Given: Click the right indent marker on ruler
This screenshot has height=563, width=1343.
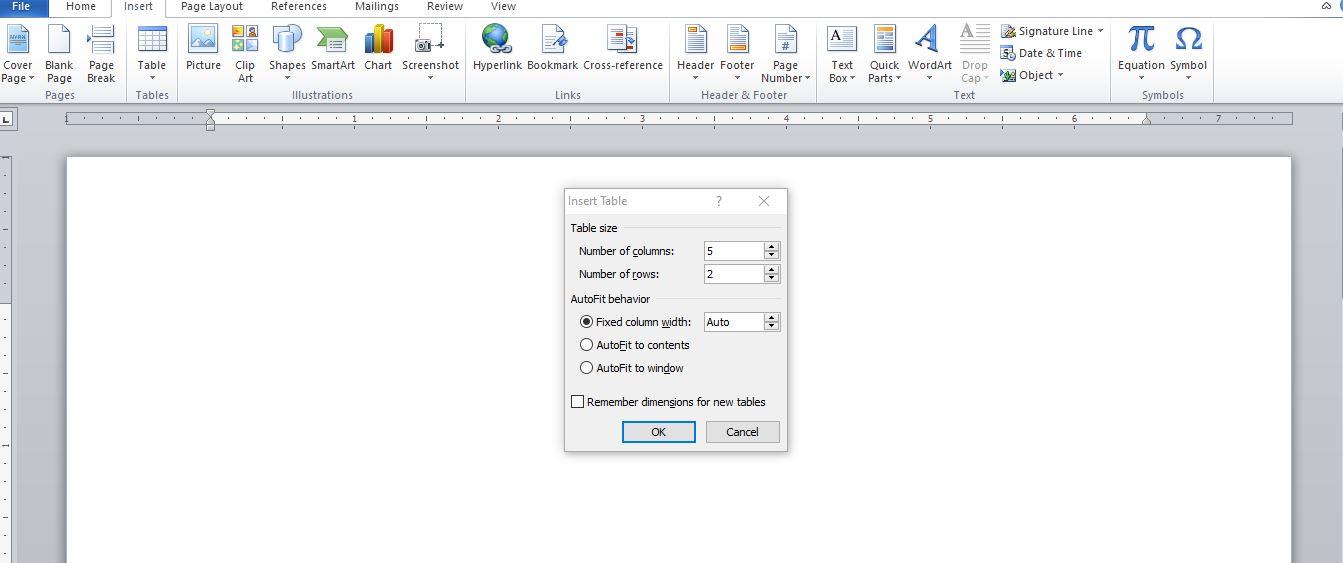Looking at the screenshot, I should pos(1146,121).
